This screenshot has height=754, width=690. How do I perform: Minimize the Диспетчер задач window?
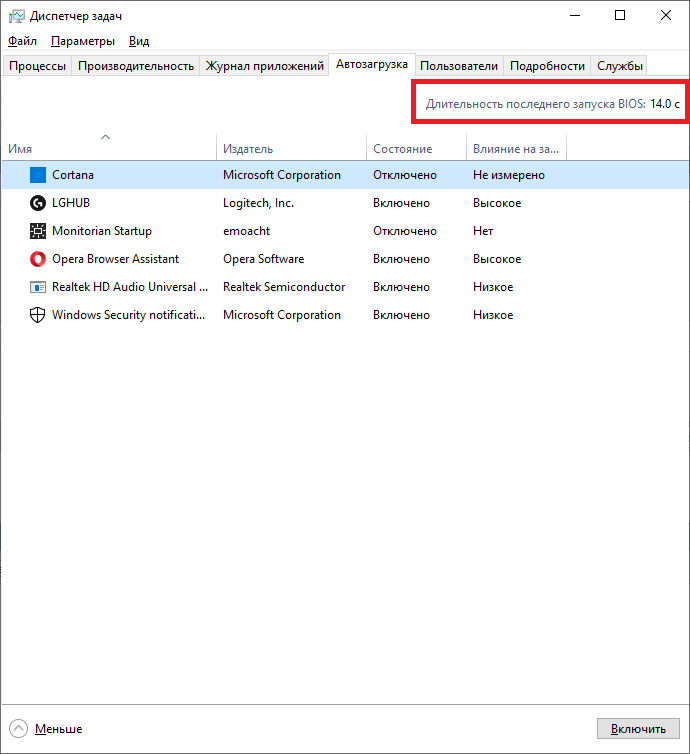(575, 15)
